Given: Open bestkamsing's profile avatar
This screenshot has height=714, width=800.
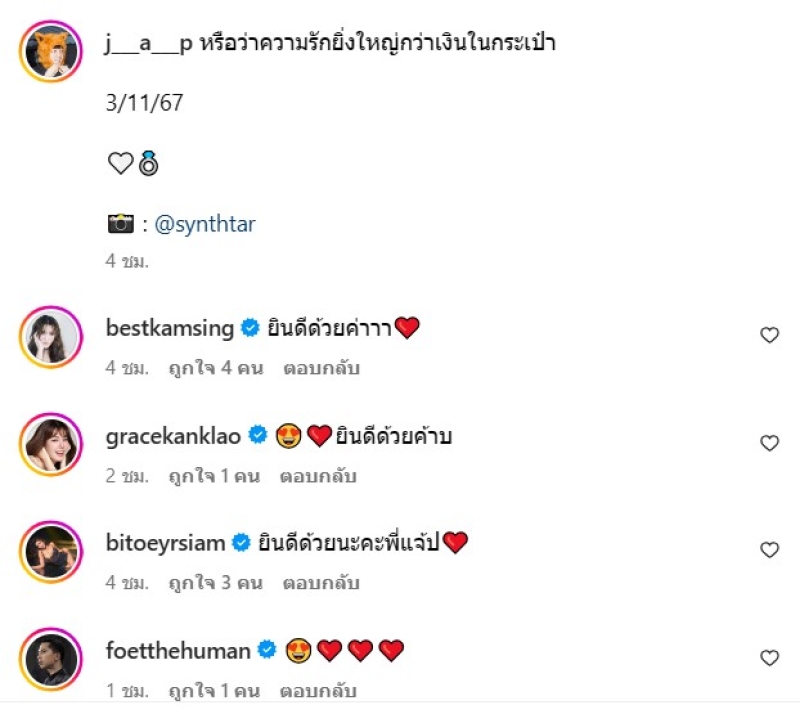Looking at the screenshot, I should point(51,337).
